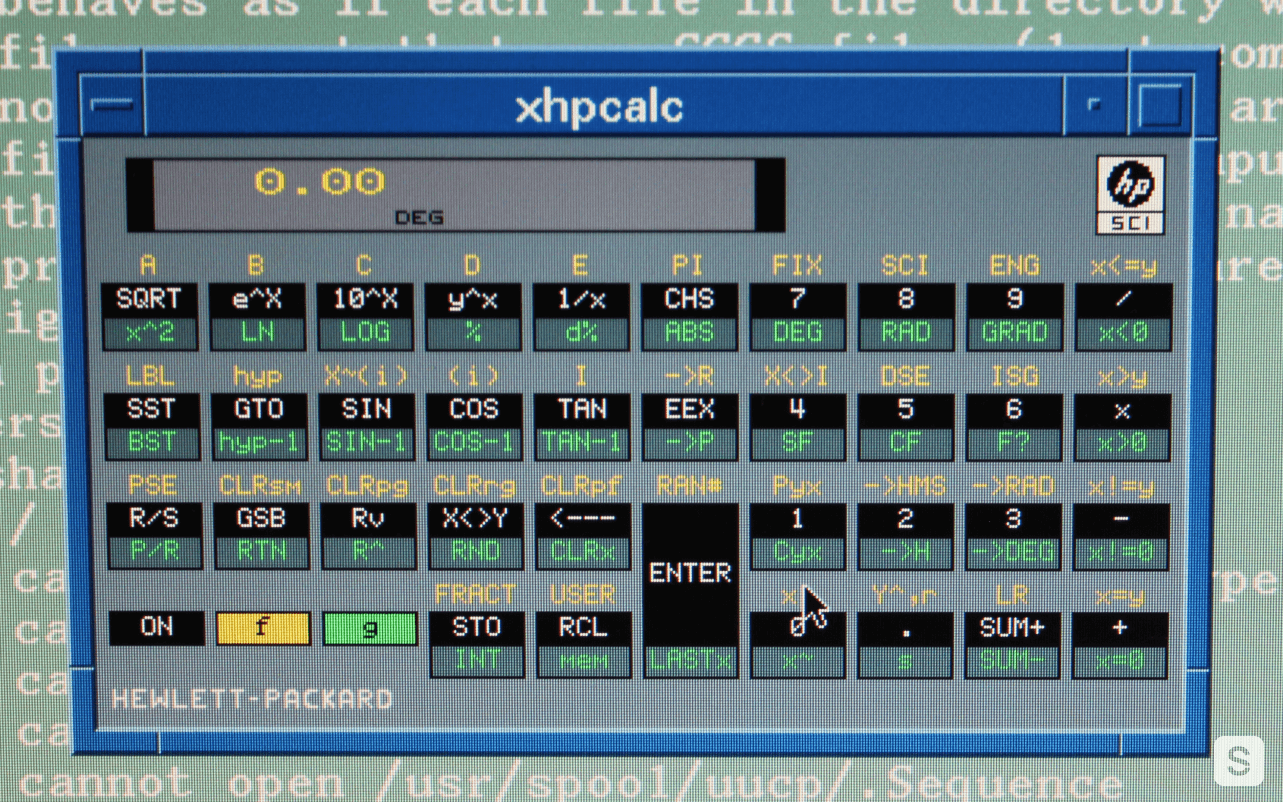This screenshot has width=1283, height=802.
Task: Click the calculator display showing 0.00
Action: pos(455,195)
